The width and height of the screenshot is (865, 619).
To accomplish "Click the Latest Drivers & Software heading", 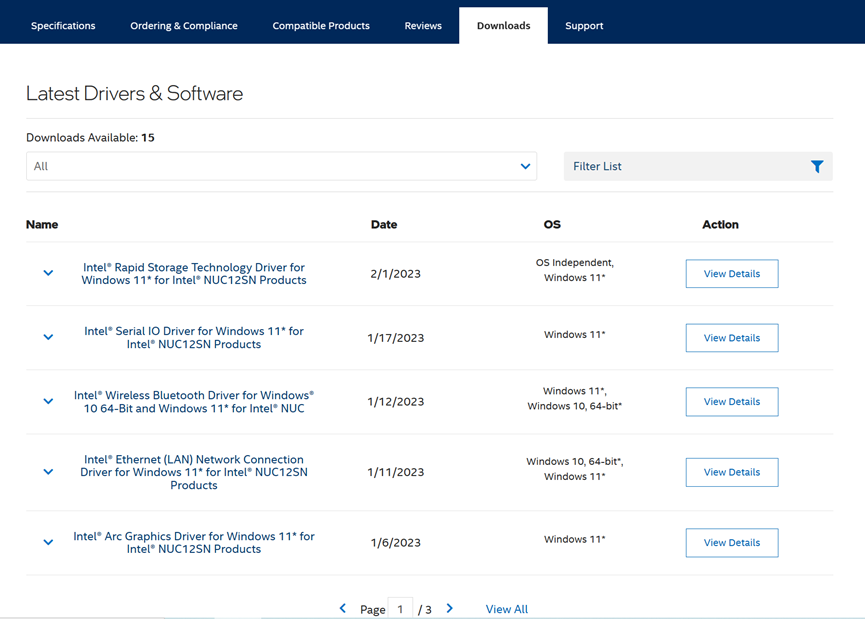I will coord(135,93).
